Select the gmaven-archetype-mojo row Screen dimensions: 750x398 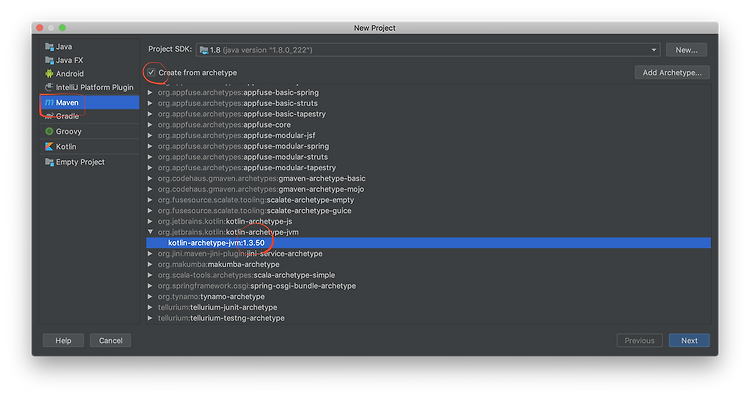coord(428,189)
